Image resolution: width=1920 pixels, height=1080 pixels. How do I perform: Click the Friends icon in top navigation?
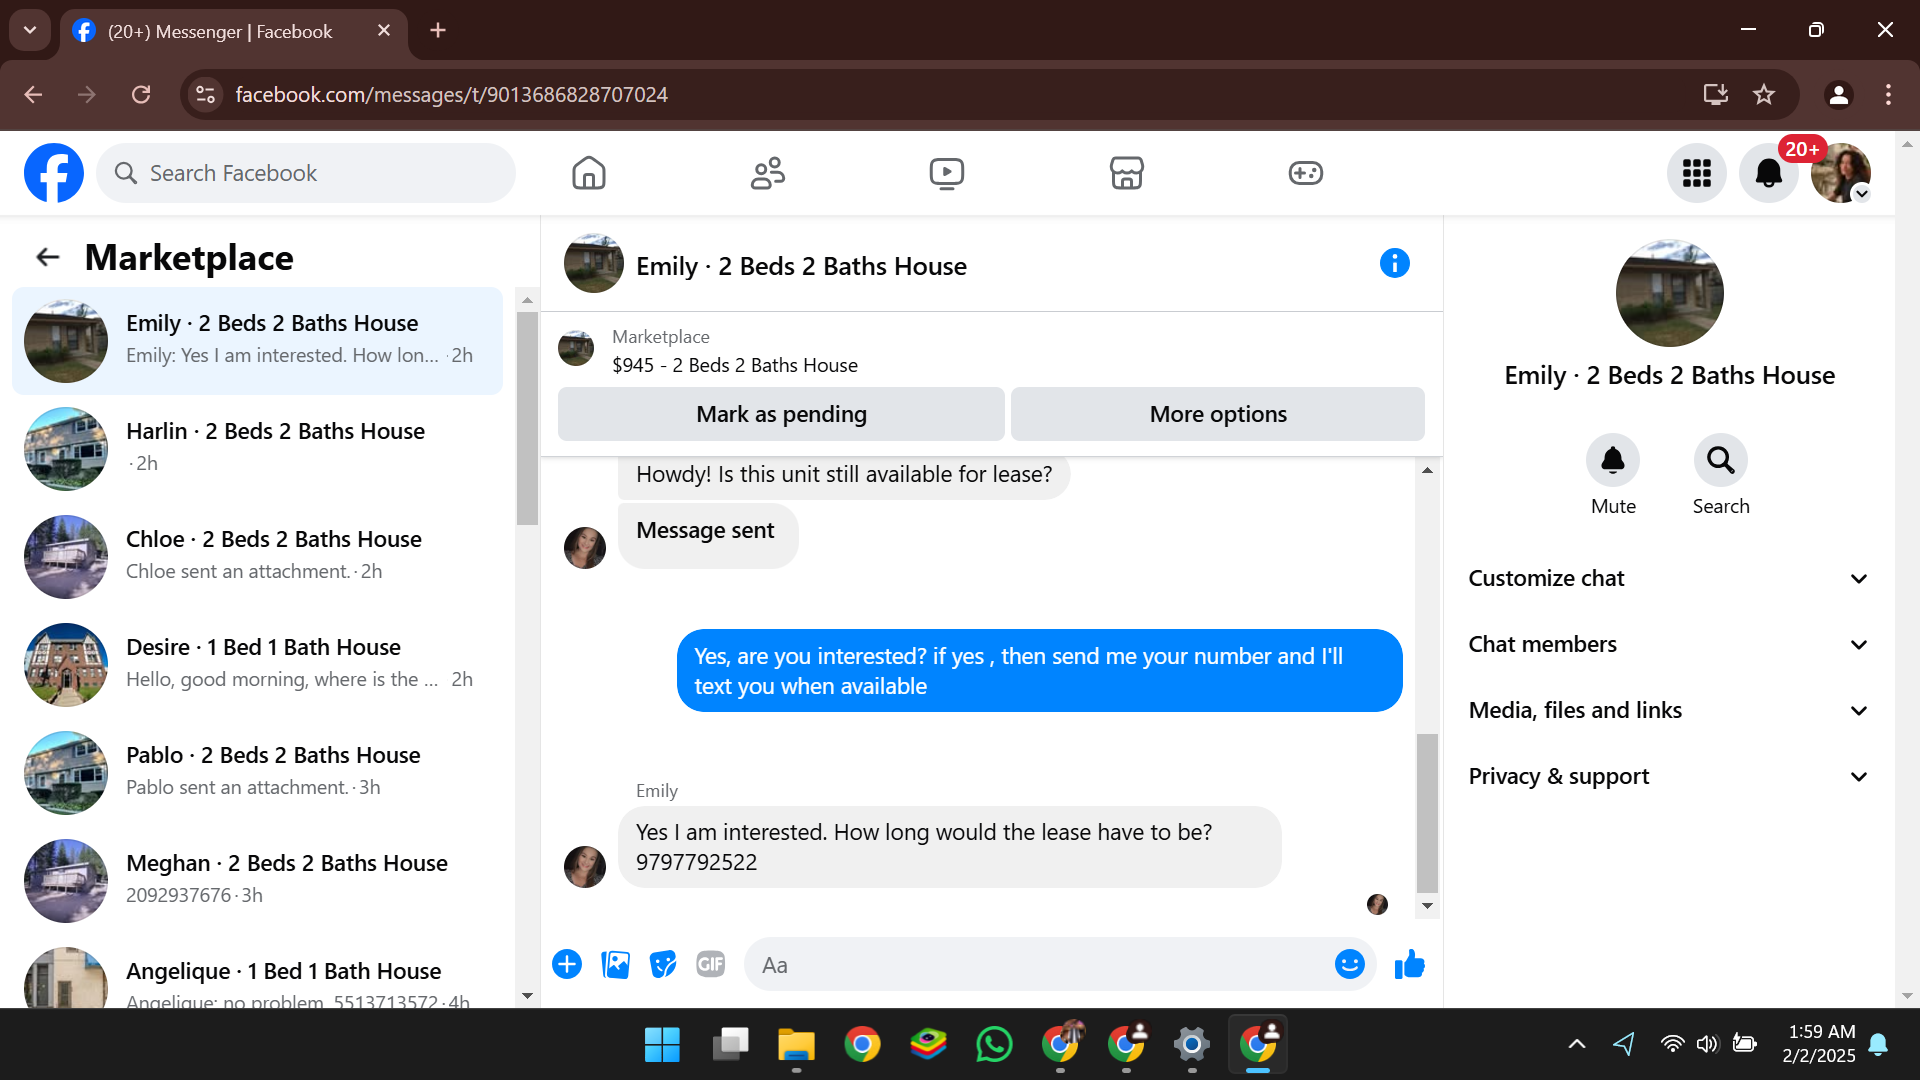point(767,173)
